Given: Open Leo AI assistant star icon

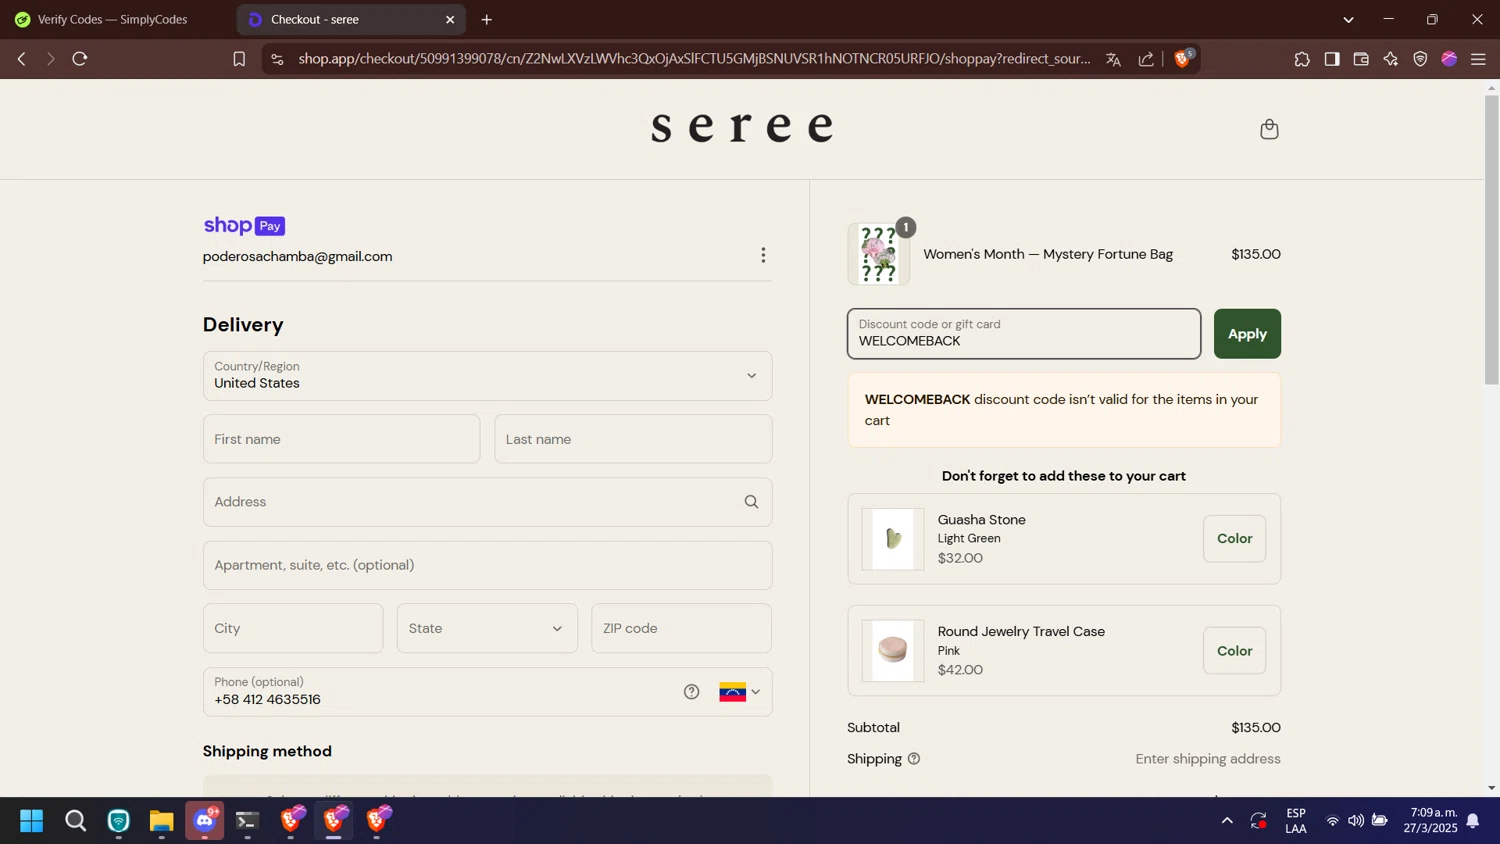Looking at the screenshot, I should (1391, 59).
